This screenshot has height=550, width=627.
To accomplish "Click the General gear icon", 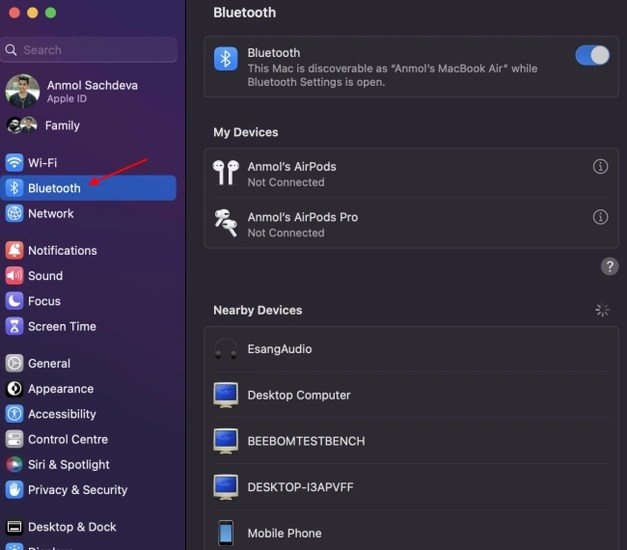I will [x=14, y=363].
